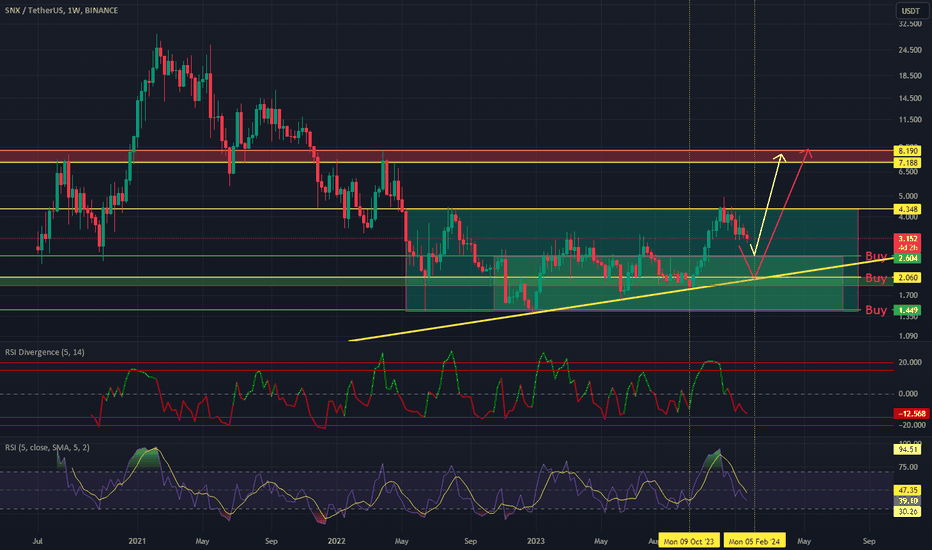Image resolution: width=932 pixels, height=550 pixels.
Task: Click the 1.090 price axis label
Action: (x=908, y=336)
